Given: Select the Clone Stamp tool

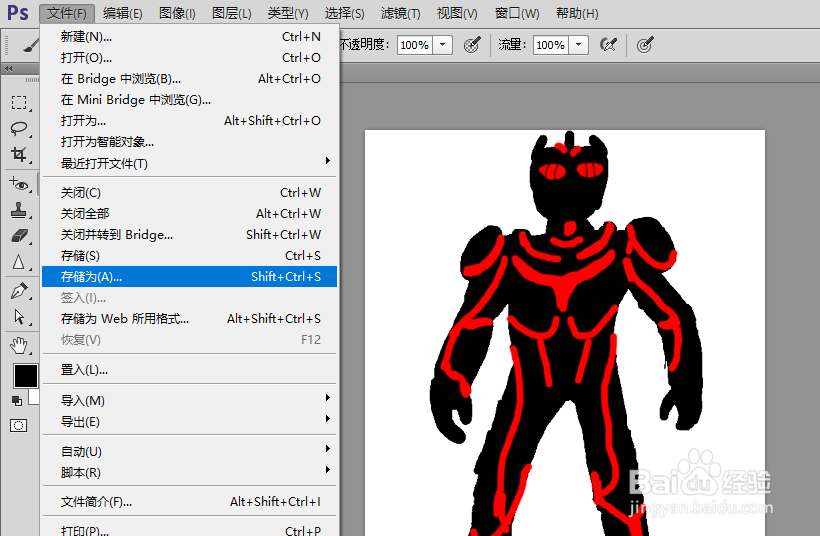Looking at the screenshot, I should click(19, 211).
